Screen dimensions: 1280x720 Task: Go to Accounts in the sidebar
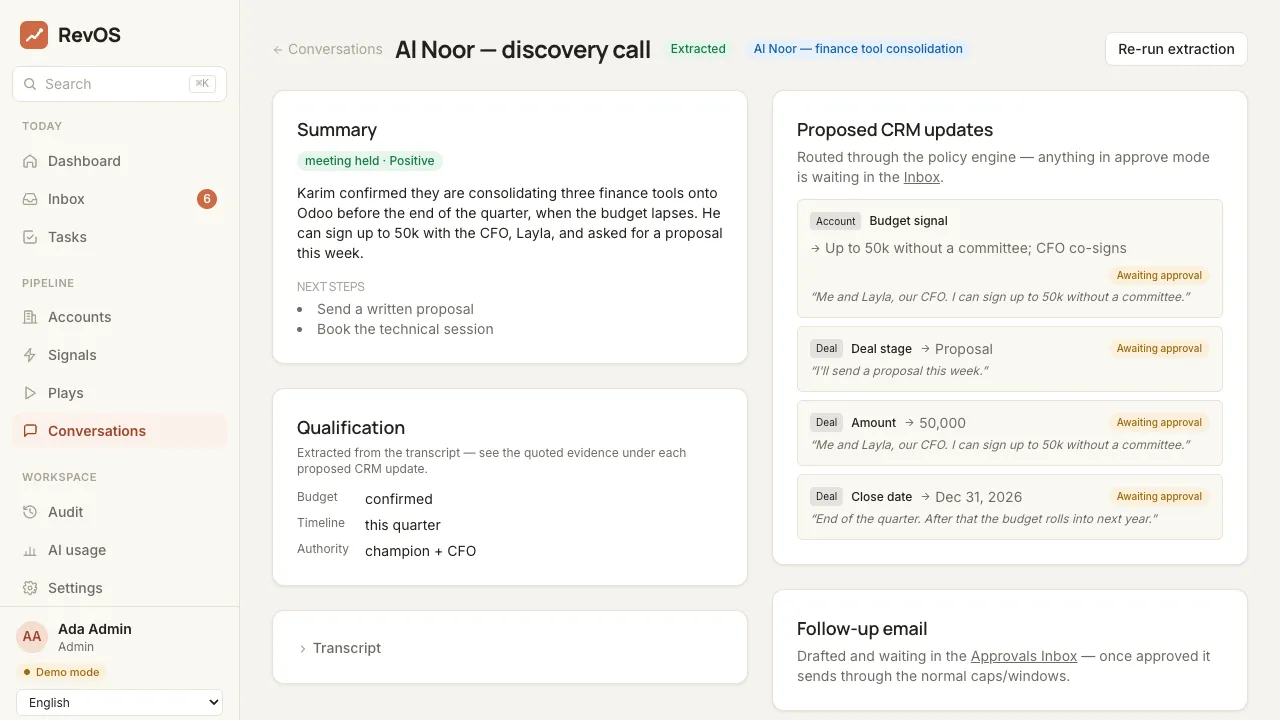[x=120, y=317]
